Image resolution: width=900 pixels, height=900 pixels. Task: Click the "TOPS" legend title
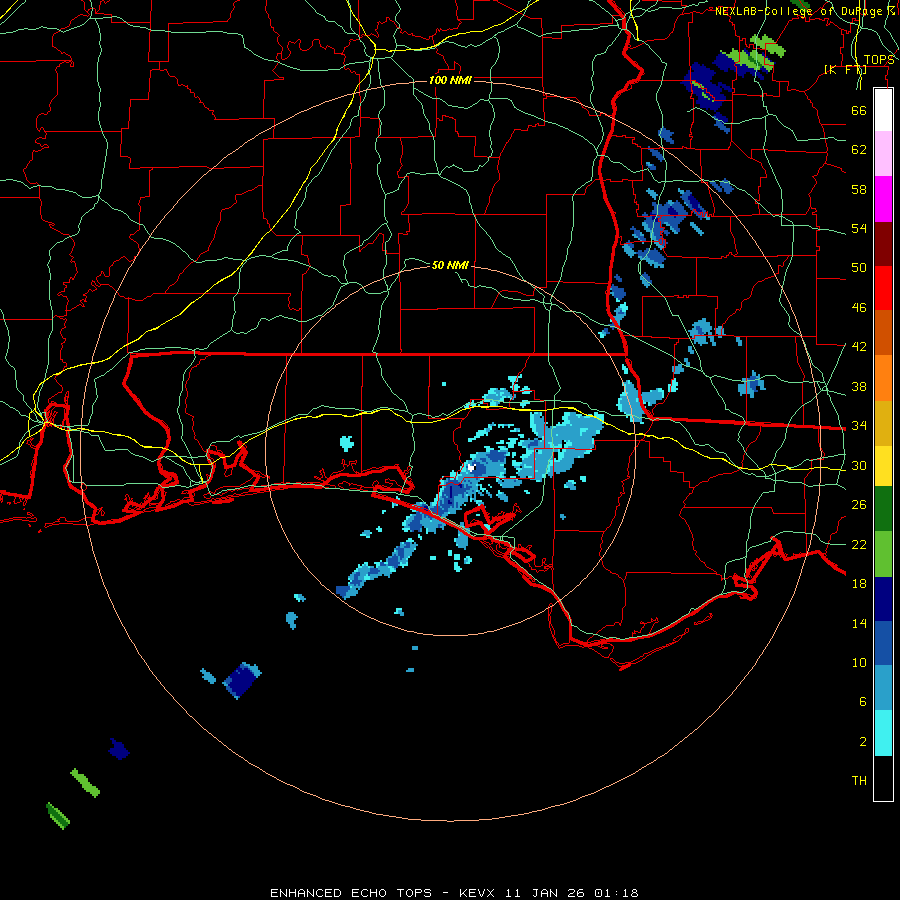pyautogui.click(x=879, y=60)
